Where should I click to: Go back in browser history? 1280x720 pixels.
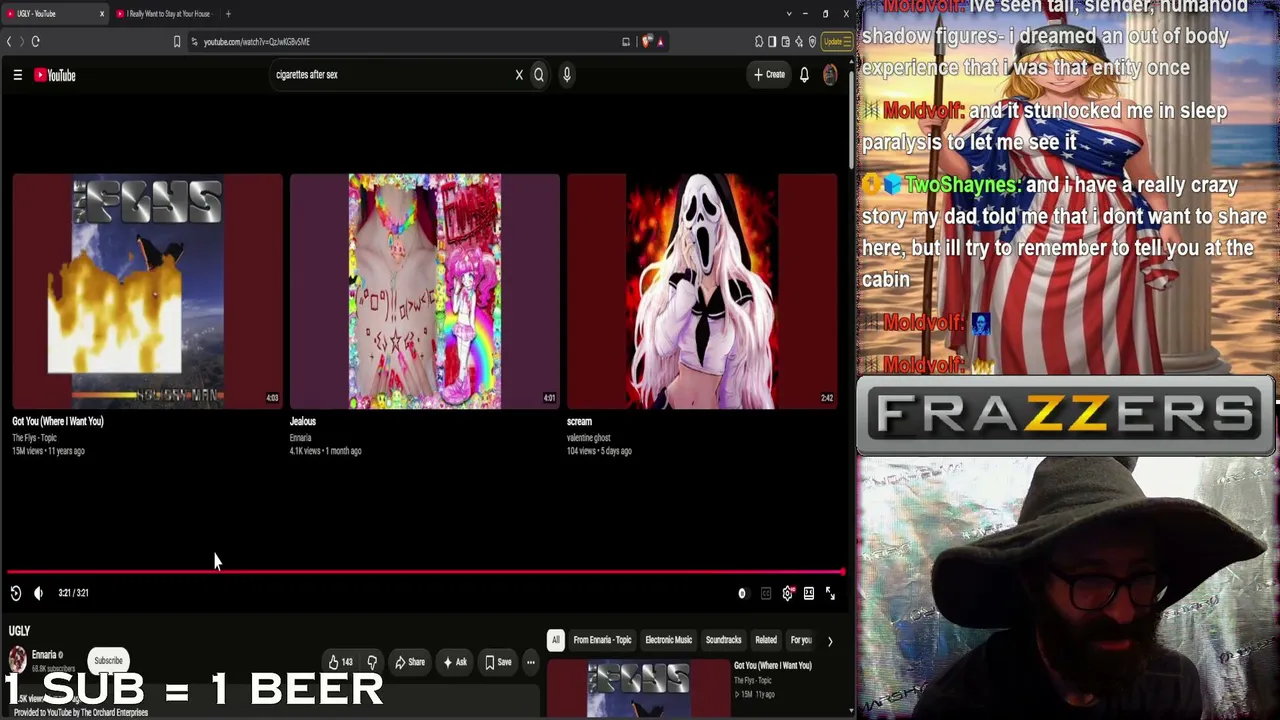(x=9, y=41)
